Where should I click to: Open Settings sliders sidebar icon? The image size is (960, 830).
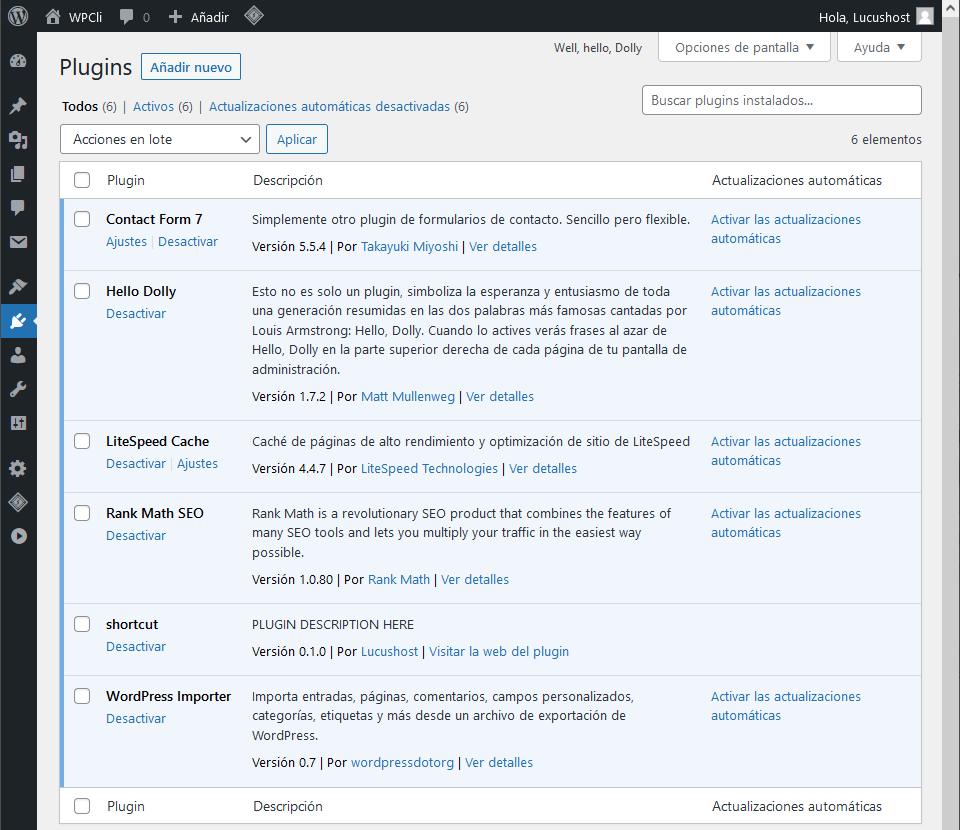(18, 423)
